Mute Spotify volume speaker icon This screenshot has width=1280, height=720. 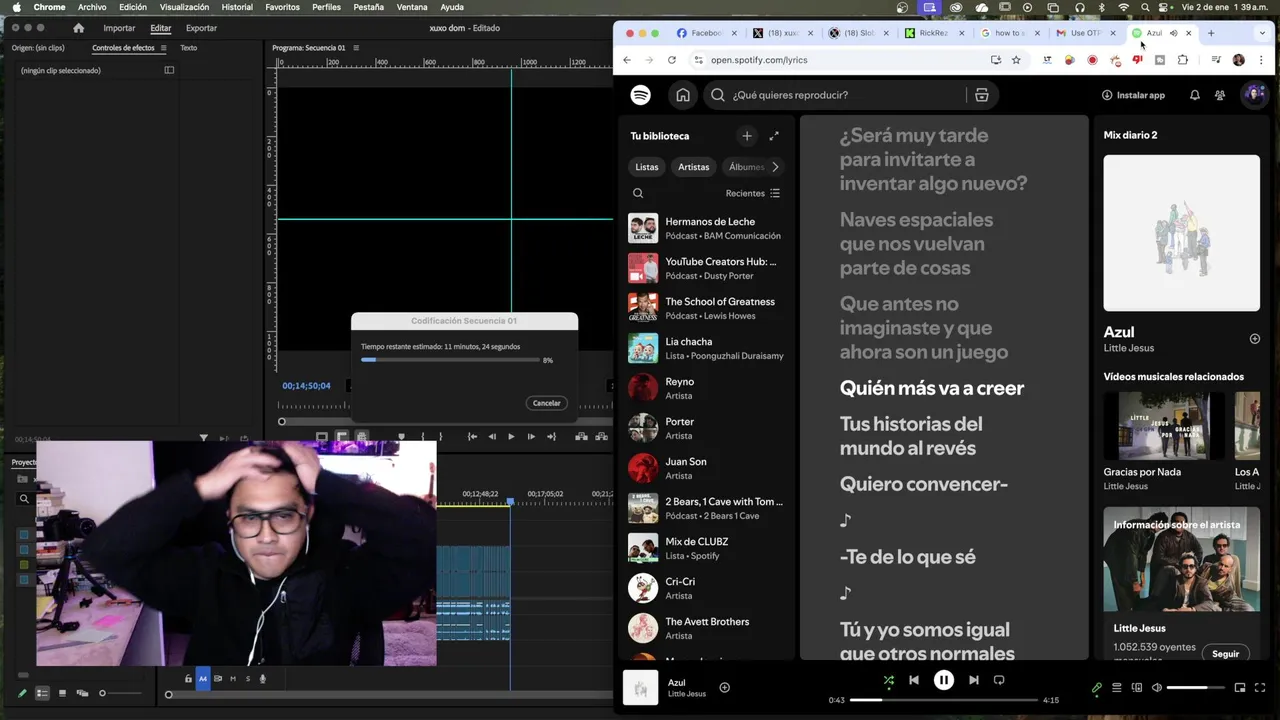click(x=1157, y=688)
